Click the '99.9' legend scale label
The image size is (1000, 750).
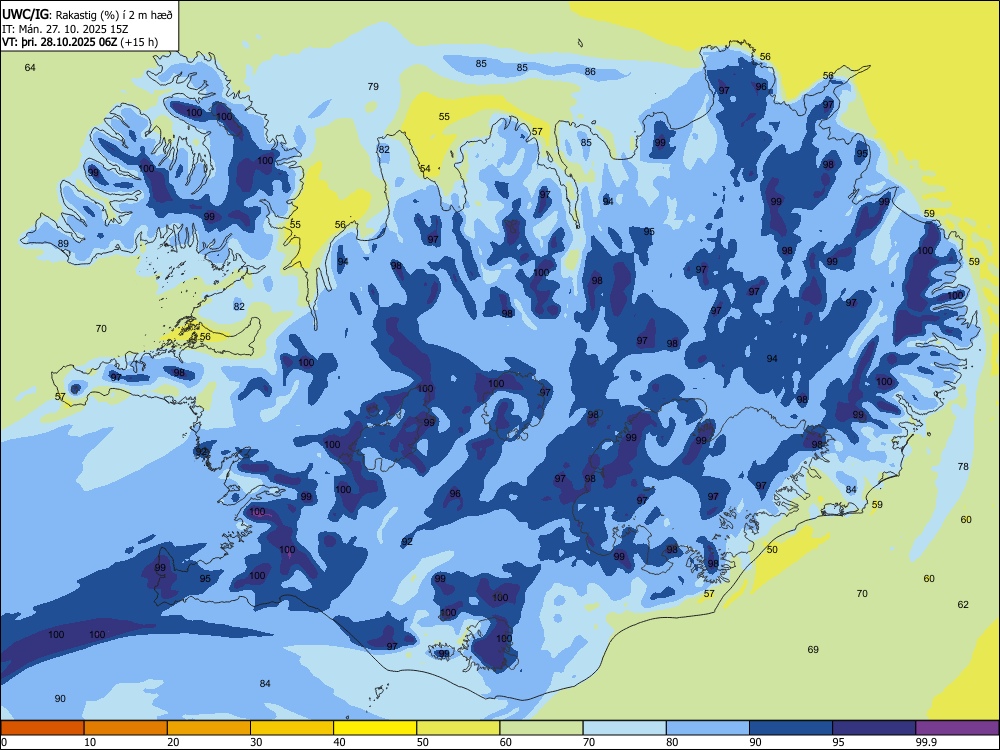925,742
